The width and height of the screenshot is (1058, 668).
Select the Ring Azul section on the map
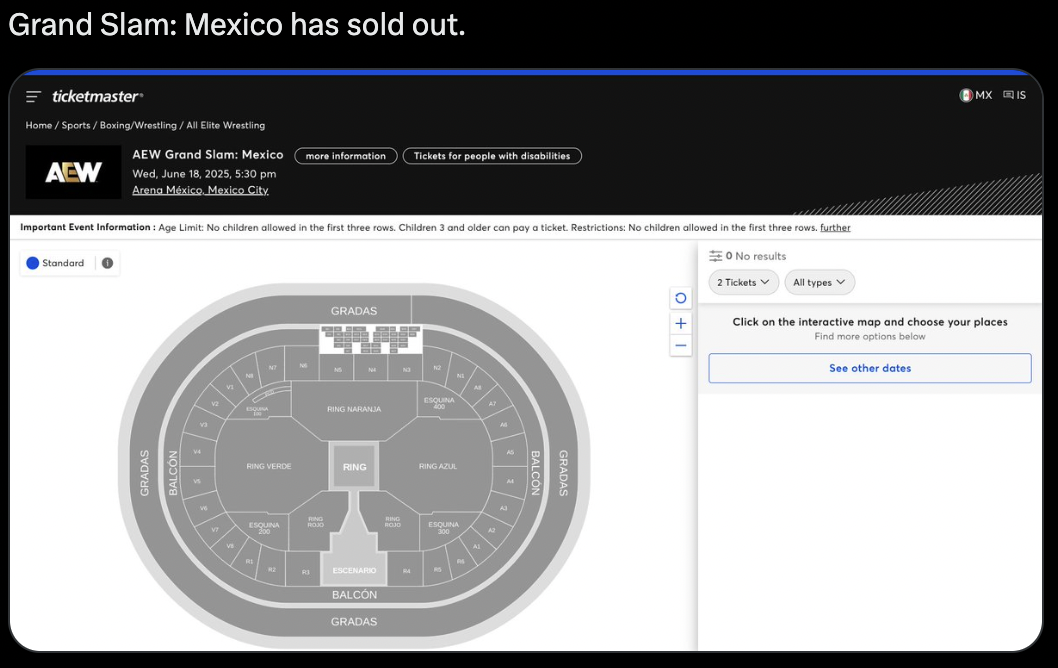[437, 466]
